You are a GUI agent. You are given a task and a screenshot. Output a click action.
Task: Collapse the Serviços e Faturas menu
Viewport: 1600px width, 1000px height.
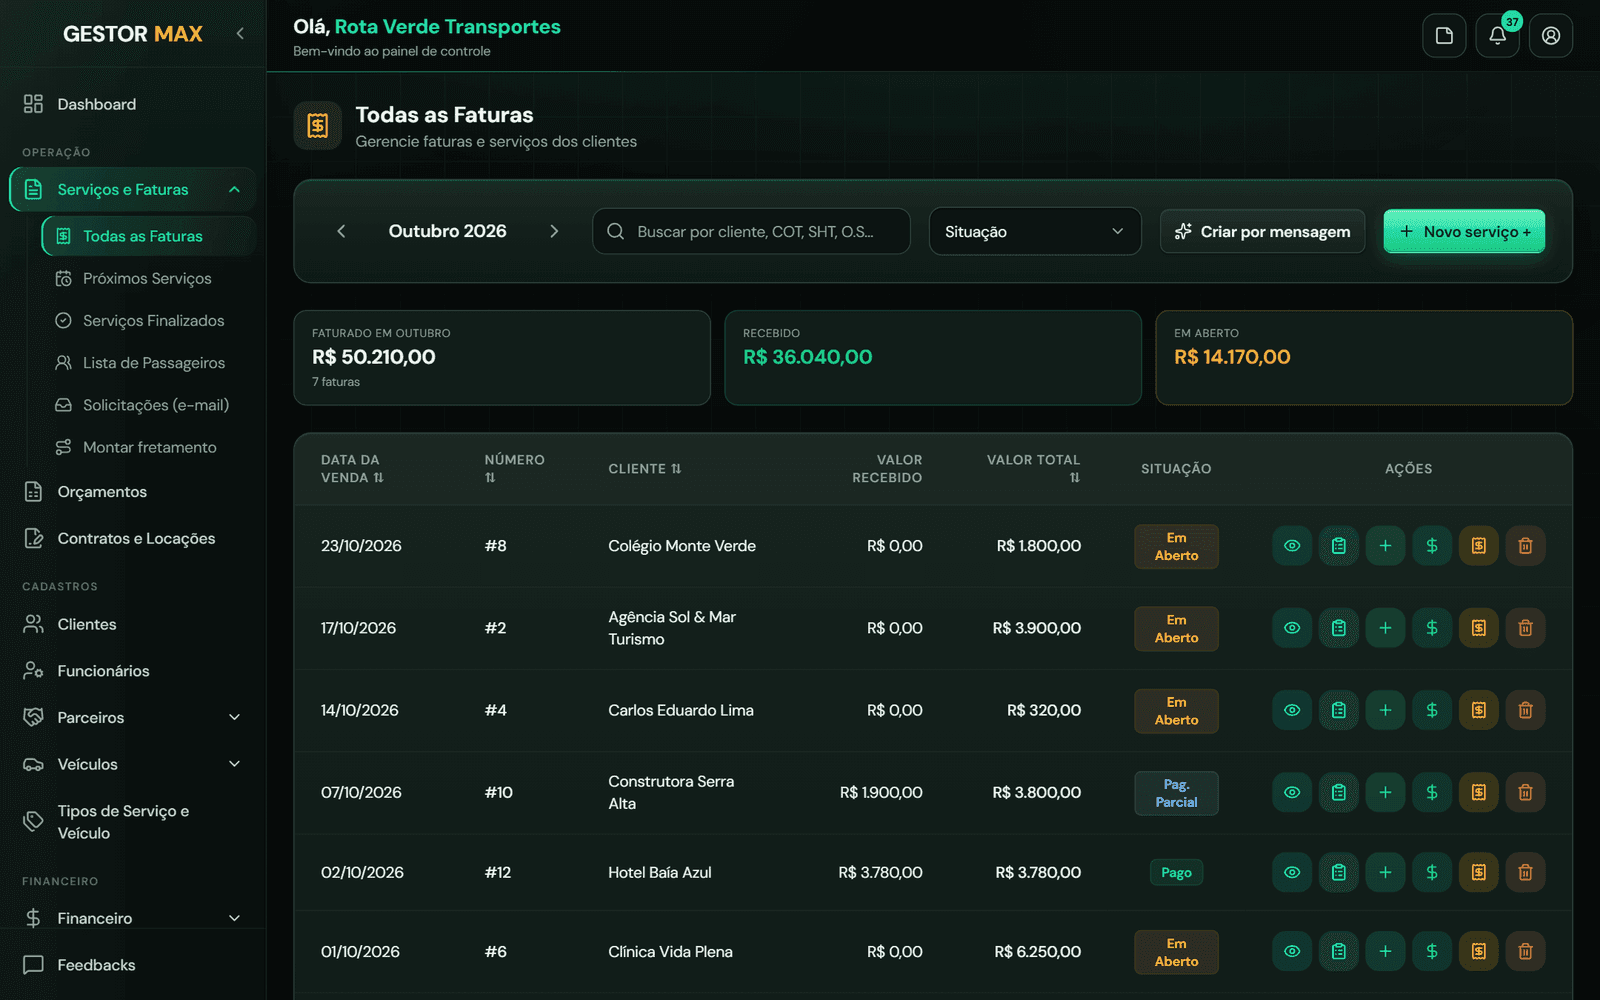[133, 189]
